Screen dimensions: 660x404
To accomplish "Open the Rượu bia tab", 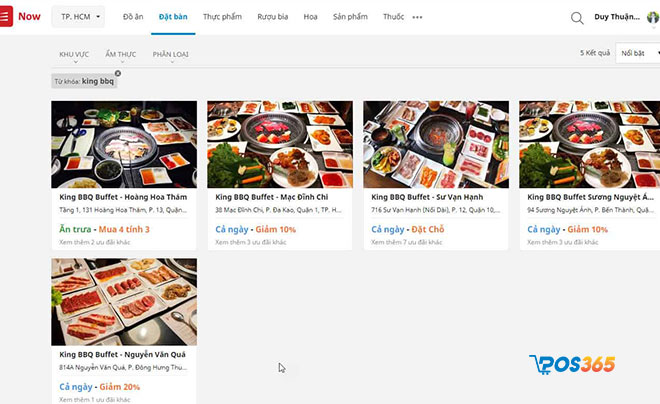I will [x=273, y=17].
